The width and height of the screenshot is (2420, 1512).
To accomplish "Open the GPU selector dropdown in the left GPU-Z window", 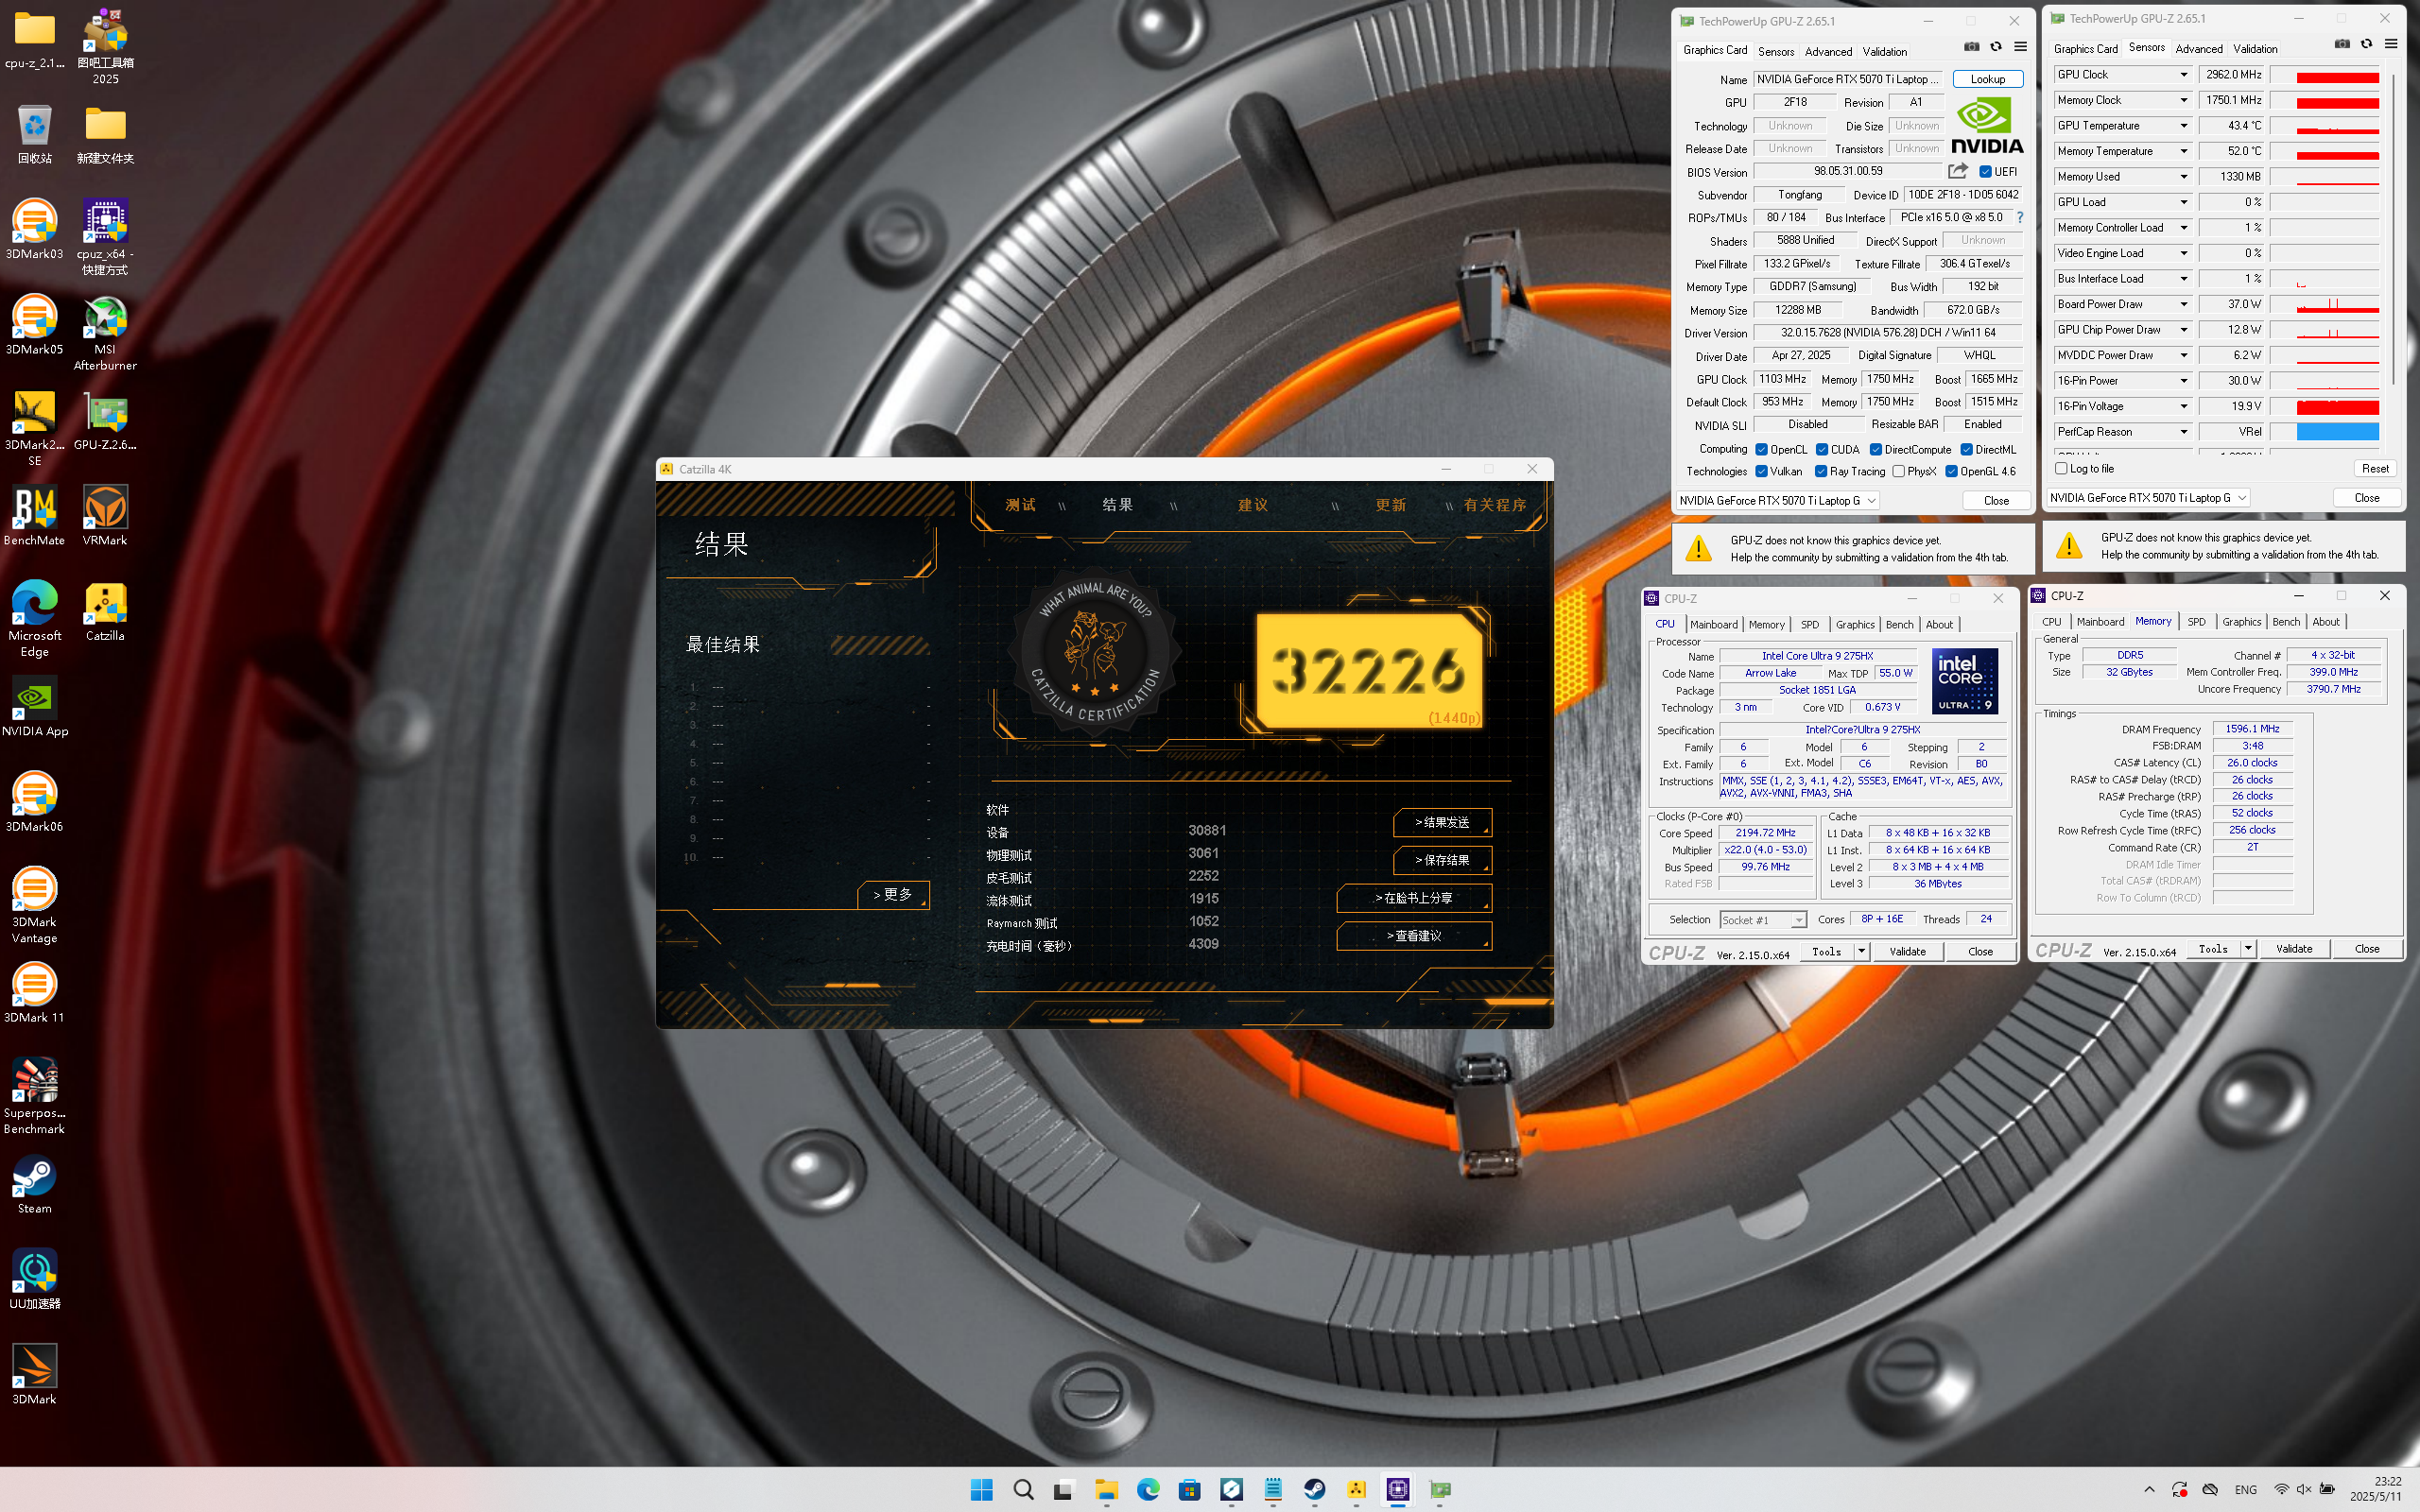I will (x=1777, y=501).
